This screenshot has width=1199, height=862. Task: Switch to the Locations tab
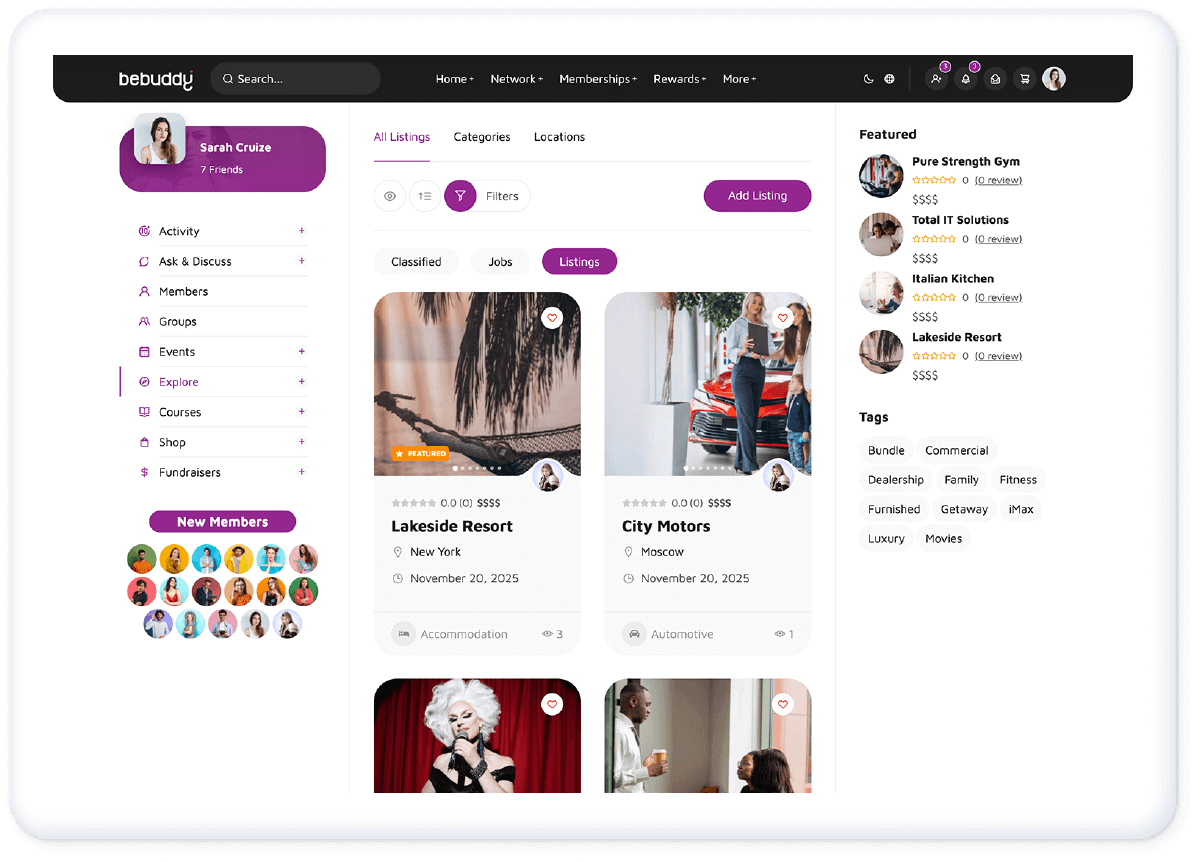tap(559, 137)
